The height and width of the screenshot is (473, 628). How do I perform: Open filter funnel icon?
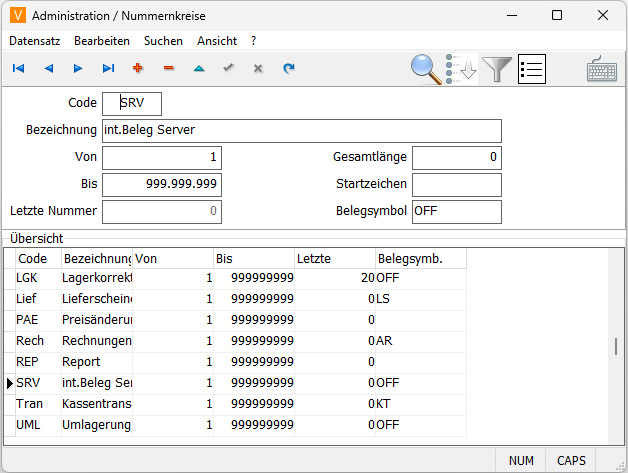[497, 69]
